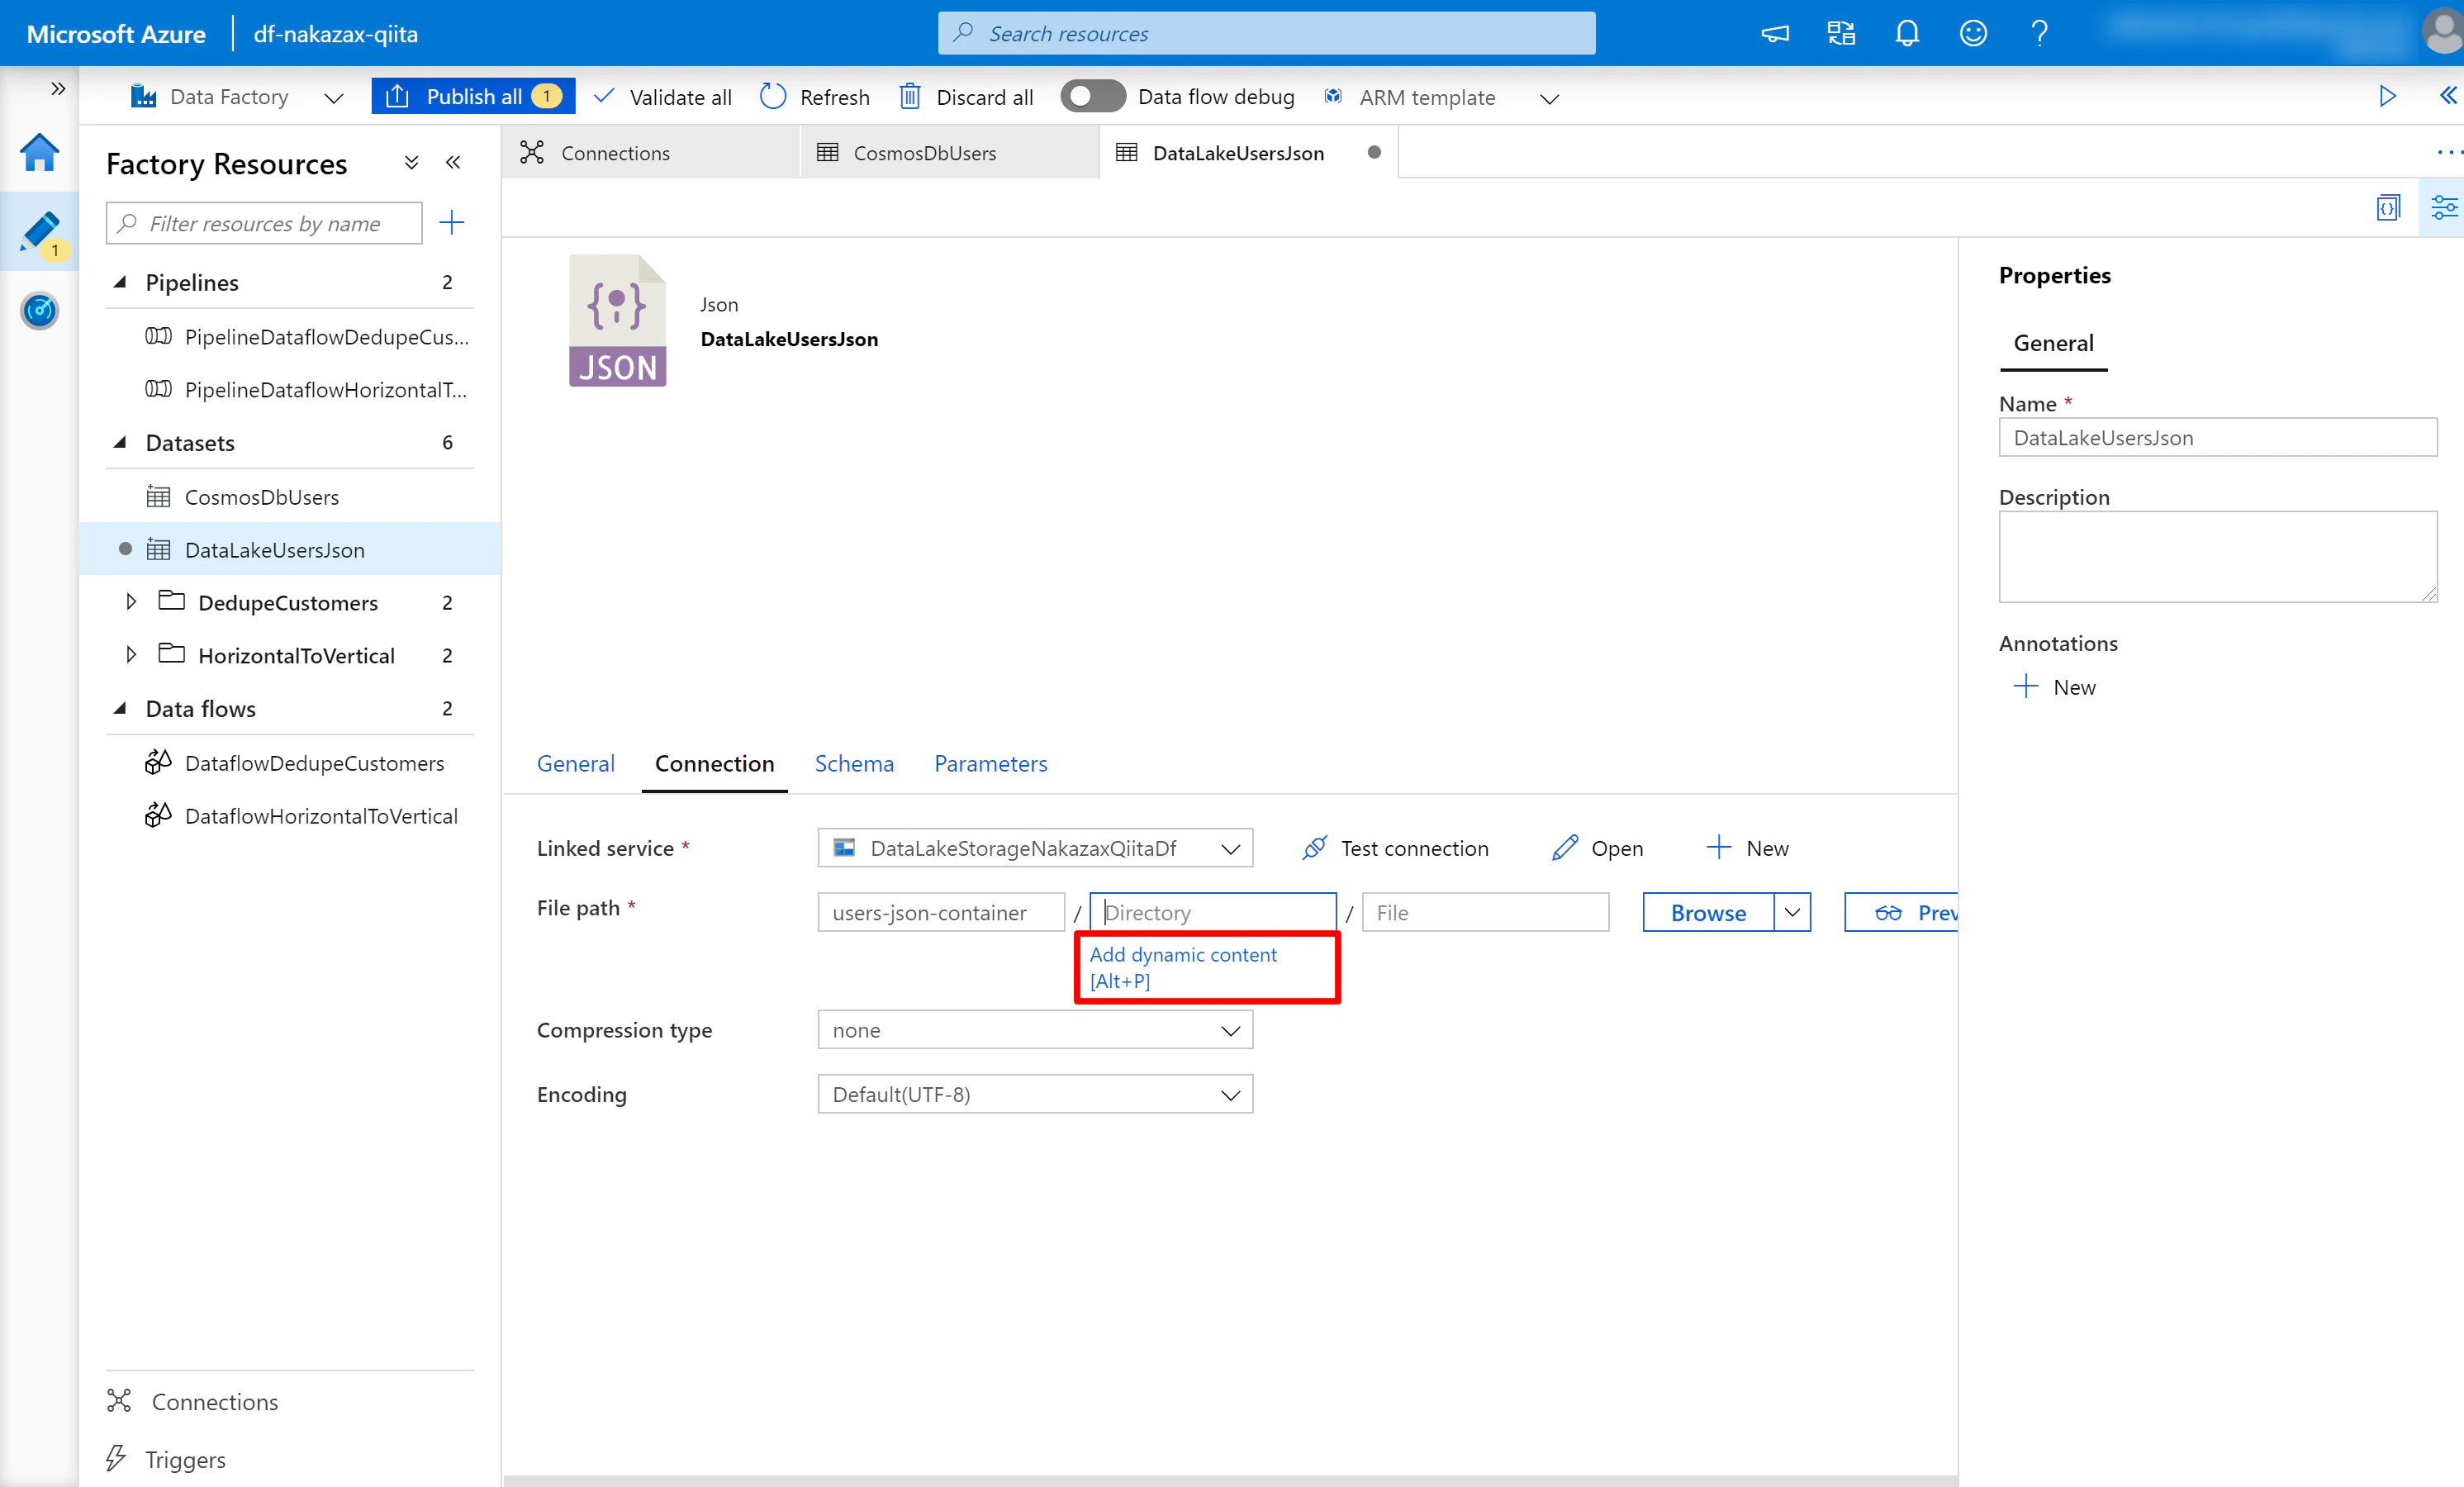Expand all Factory Resources with double down chevron
The height and width of the screenshot is (1487, 2464).
click(411, 162)
